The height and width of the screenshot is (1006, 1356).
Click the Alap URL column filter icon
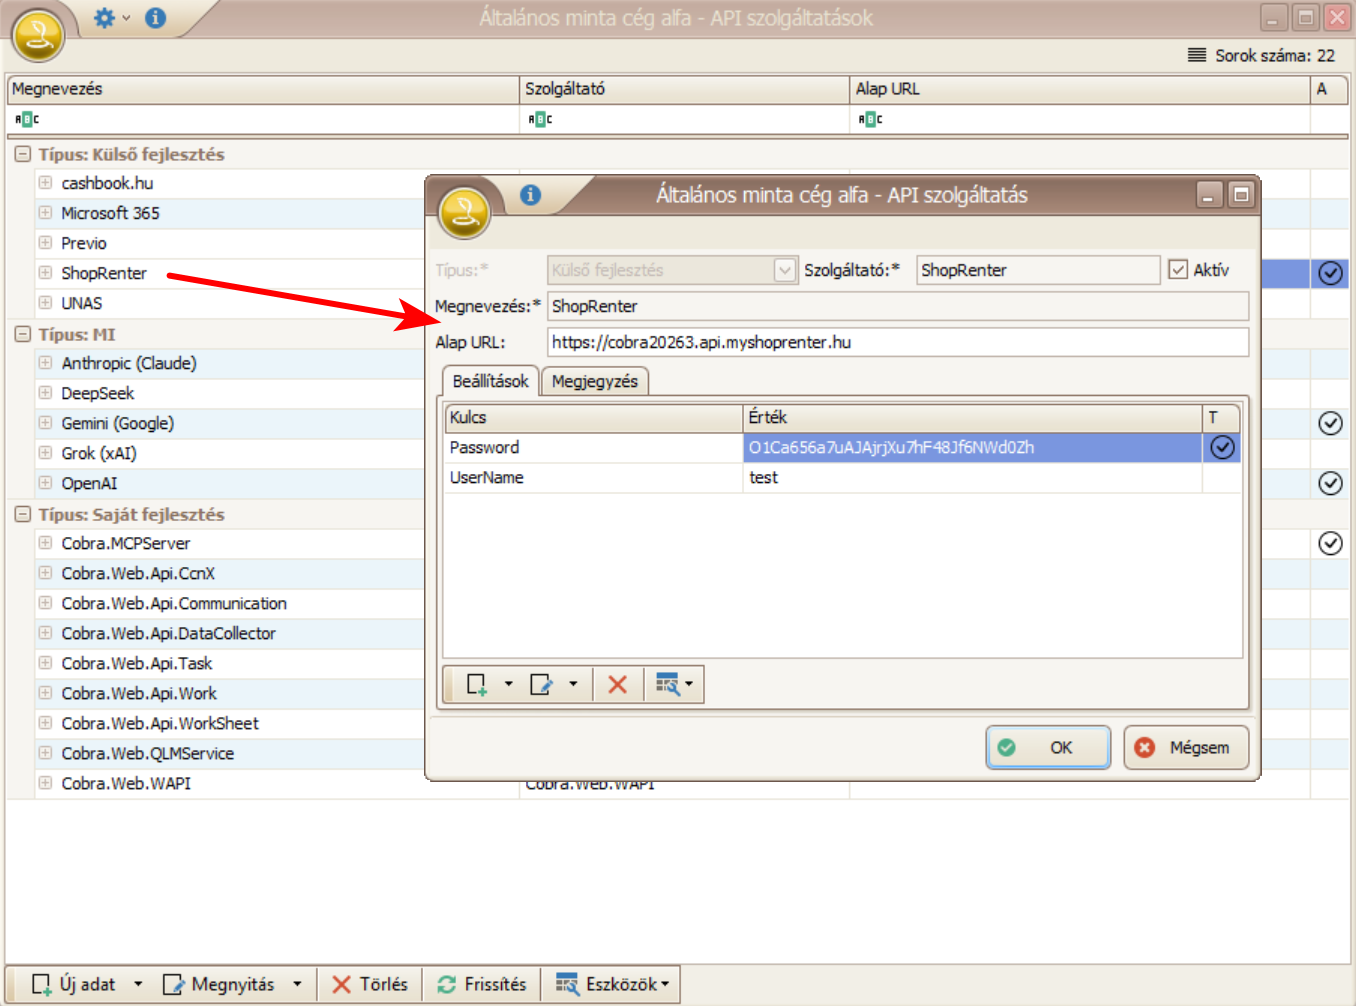[870, 119]
